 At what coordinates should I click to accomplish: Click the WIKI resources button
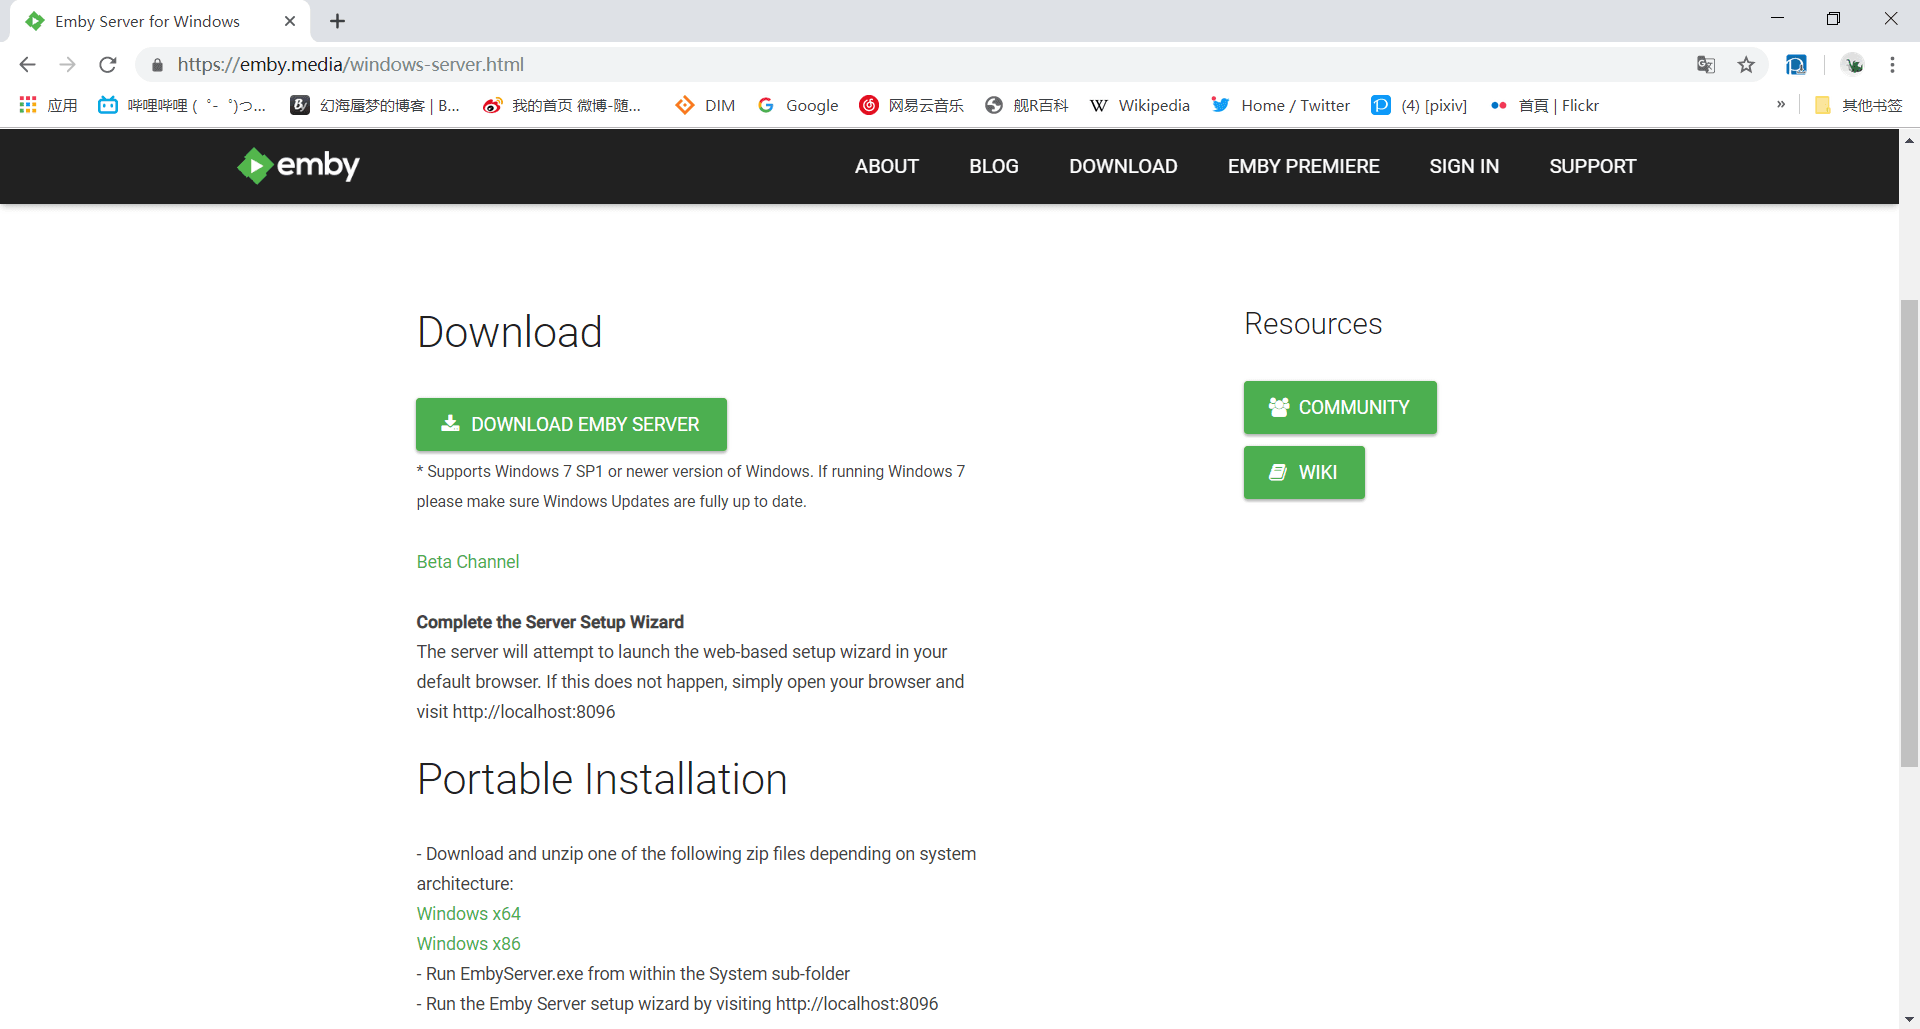[1304, 473]
